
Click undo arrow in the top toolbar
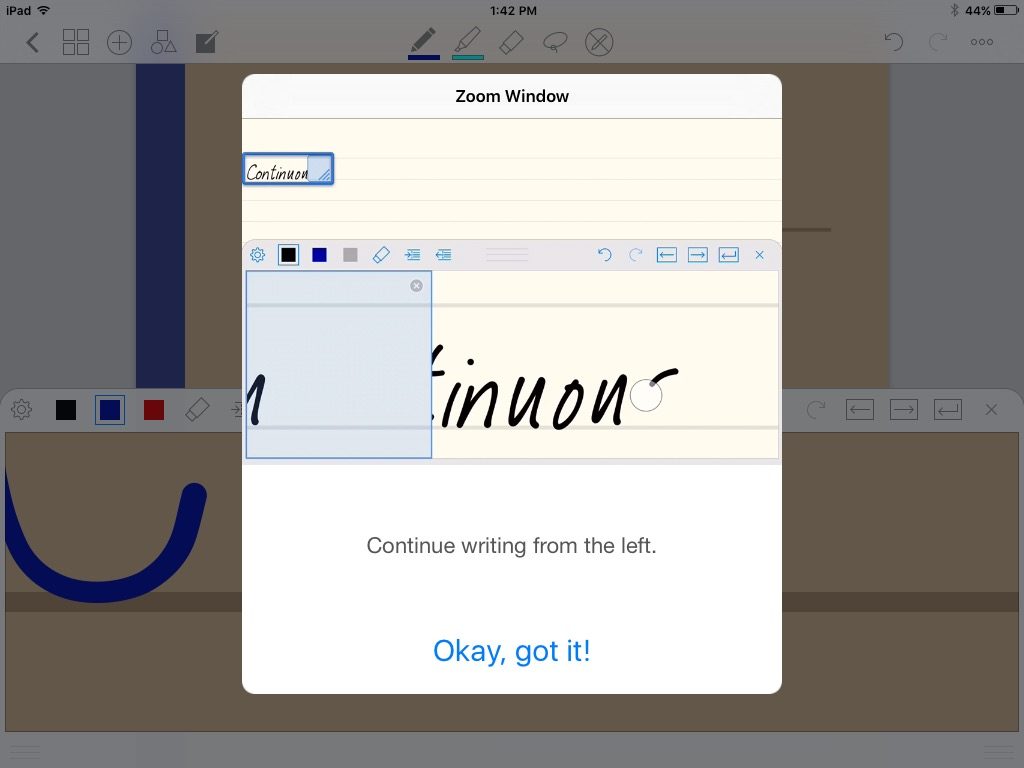pyautogui.click(x=894, y=42)
